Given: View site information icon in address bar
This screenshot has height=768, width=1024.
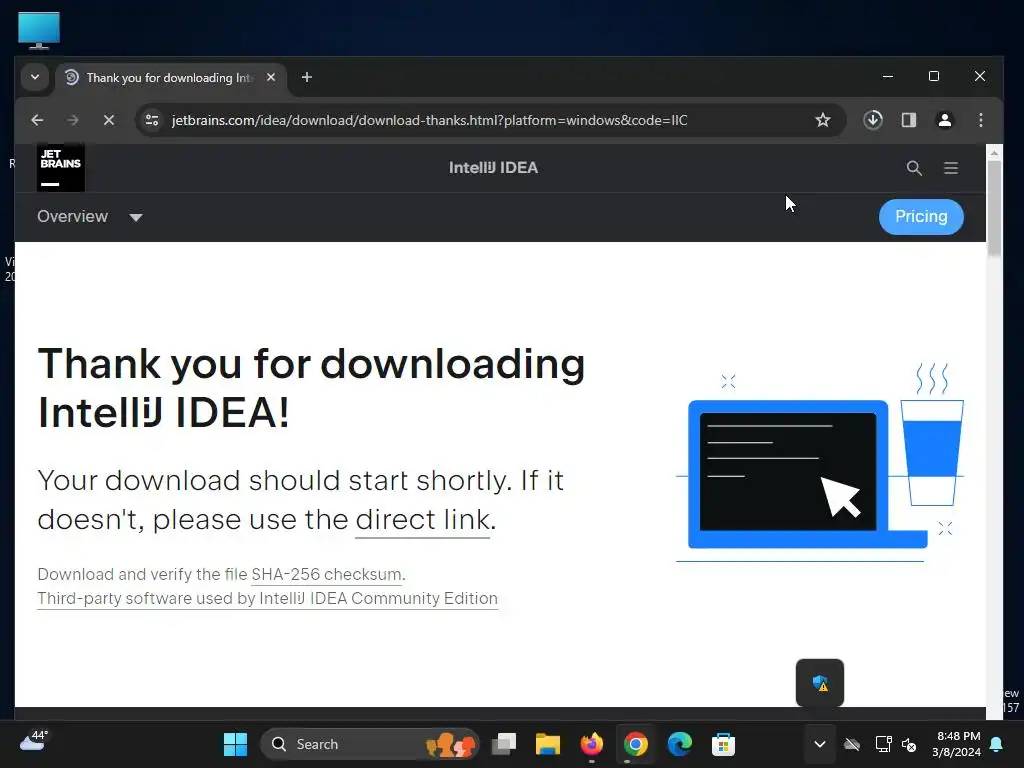Looking at the screenshot, I should pyautogui.click(x=152, y=120).
